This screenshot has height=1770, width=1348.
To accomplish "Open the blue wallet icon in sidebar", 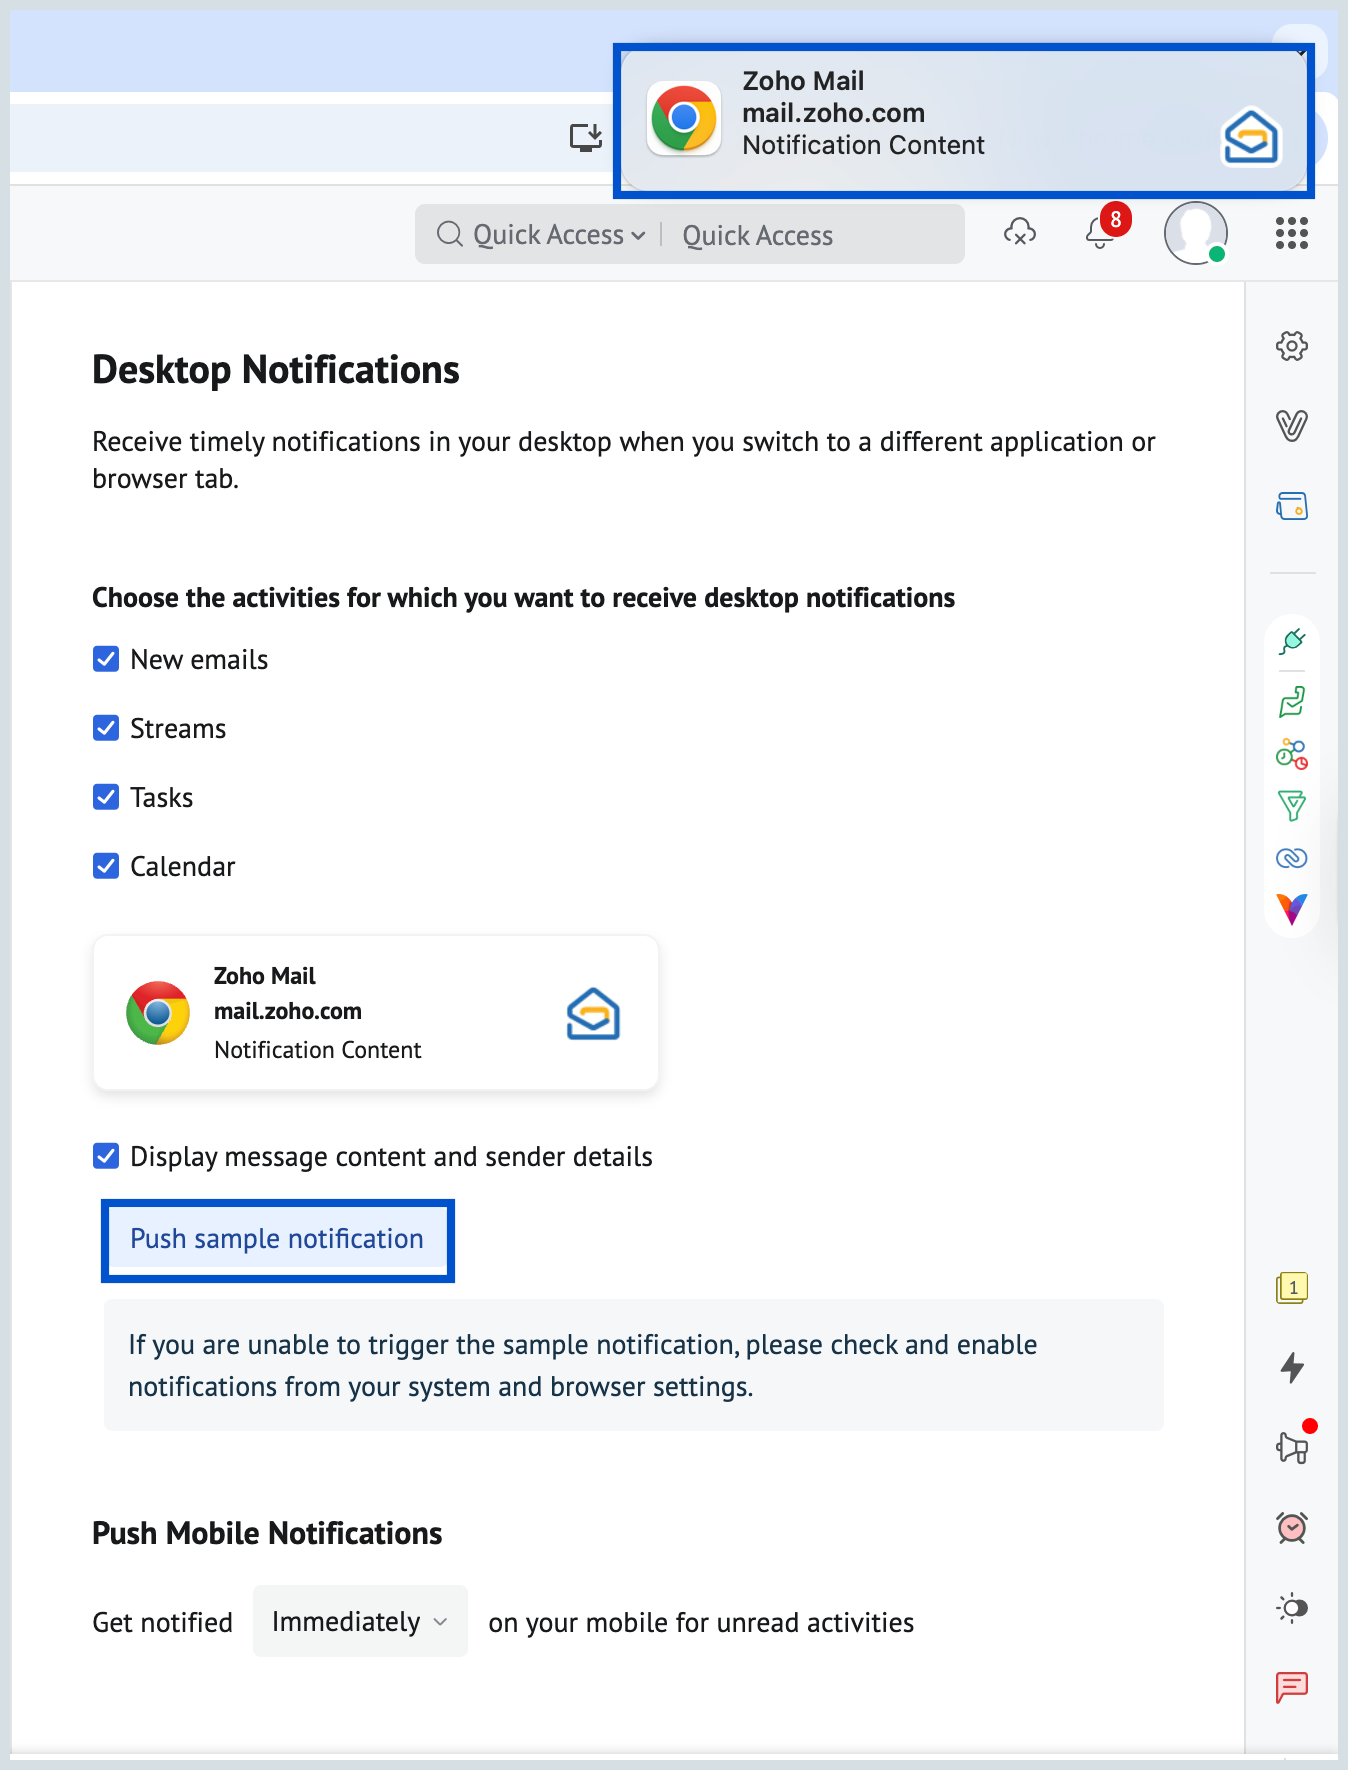I will (1292, 506).
